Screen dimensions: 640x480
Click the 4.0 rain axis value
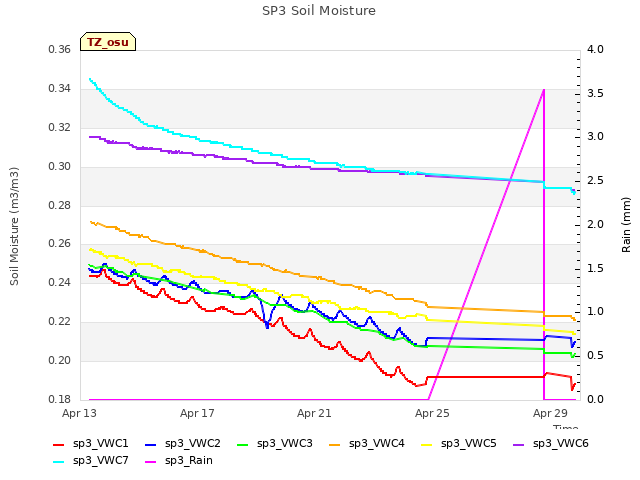coord(595,50)
